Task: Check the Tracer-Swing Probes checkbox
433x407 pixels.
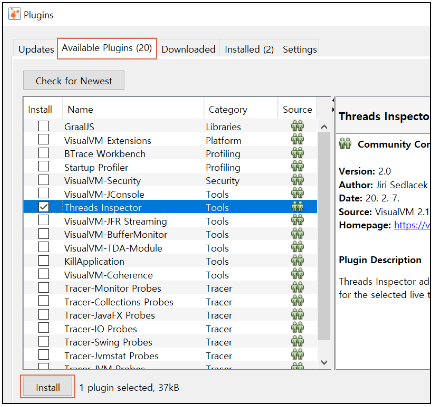Action: point(43,342)
